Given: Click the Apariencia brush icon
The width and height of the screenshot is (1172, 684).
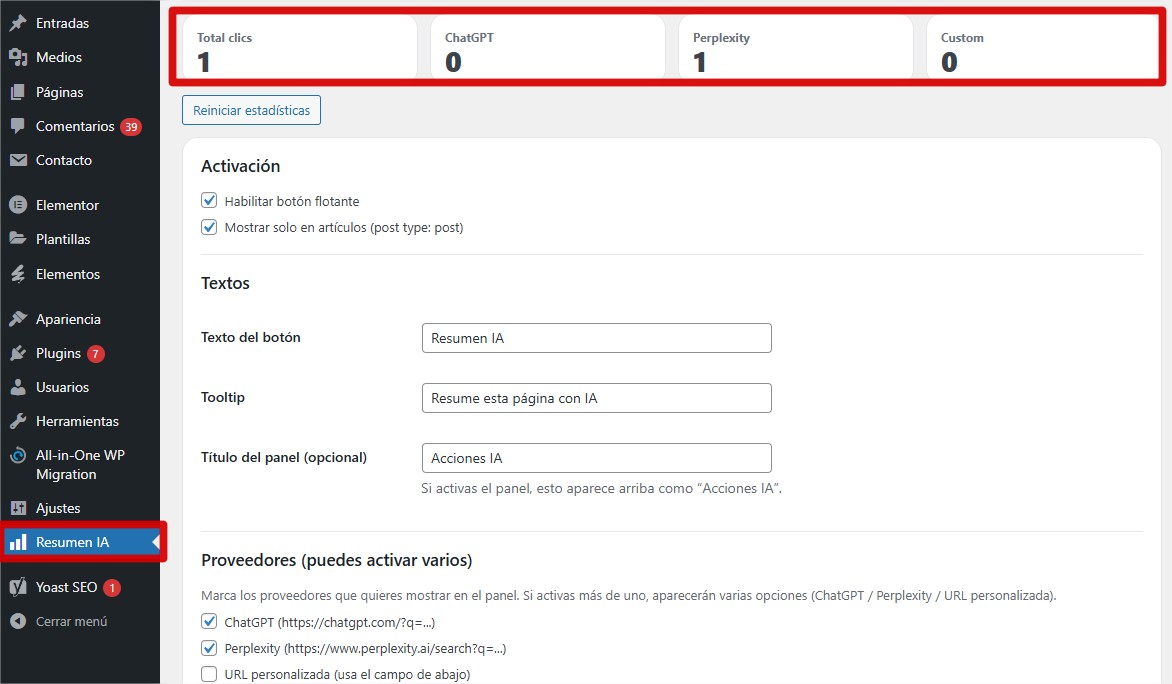Looking at the screenshot, I should 17,318.
